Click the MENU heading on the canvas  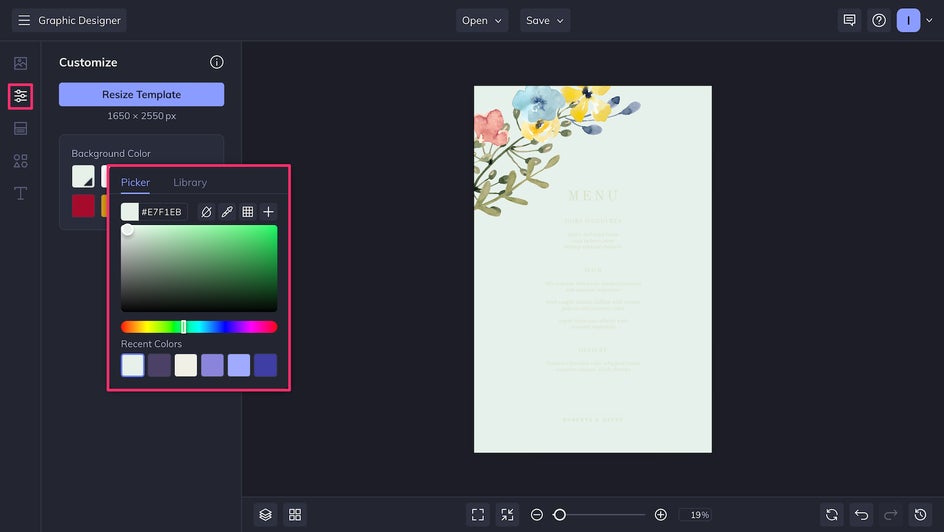593,196
